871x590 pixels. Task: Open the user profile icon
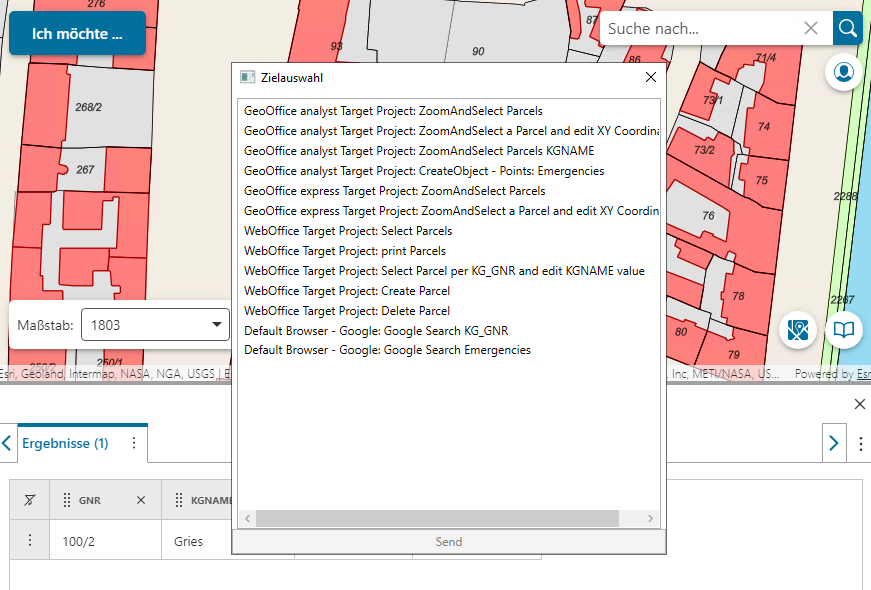point(844,73)
